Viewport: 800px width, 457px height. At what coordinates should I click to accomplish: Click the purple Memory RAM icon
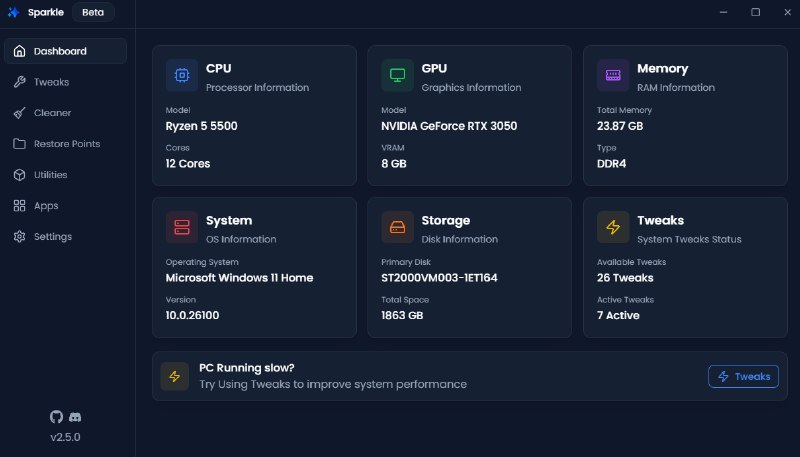tap(613, 75)
